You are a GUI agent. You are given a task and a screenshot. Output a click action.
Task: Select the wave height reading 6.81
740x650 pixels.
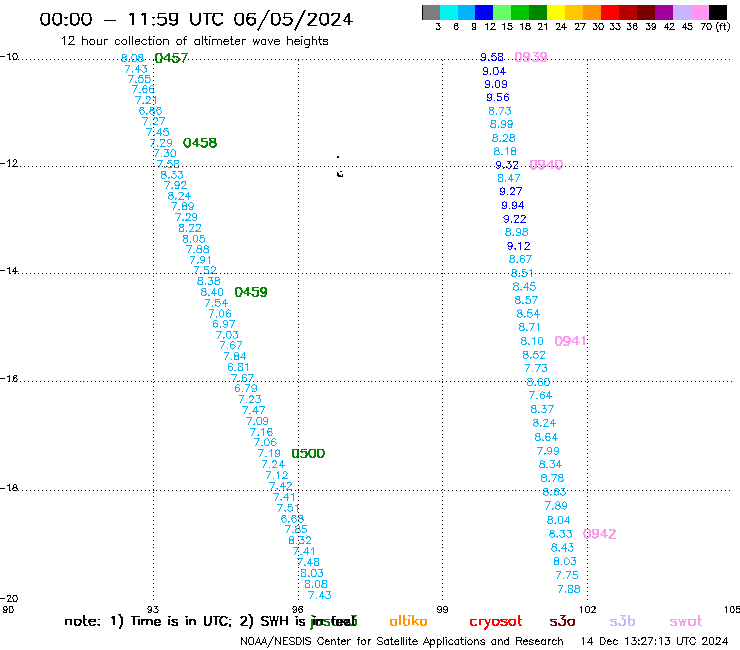[238, 367]
